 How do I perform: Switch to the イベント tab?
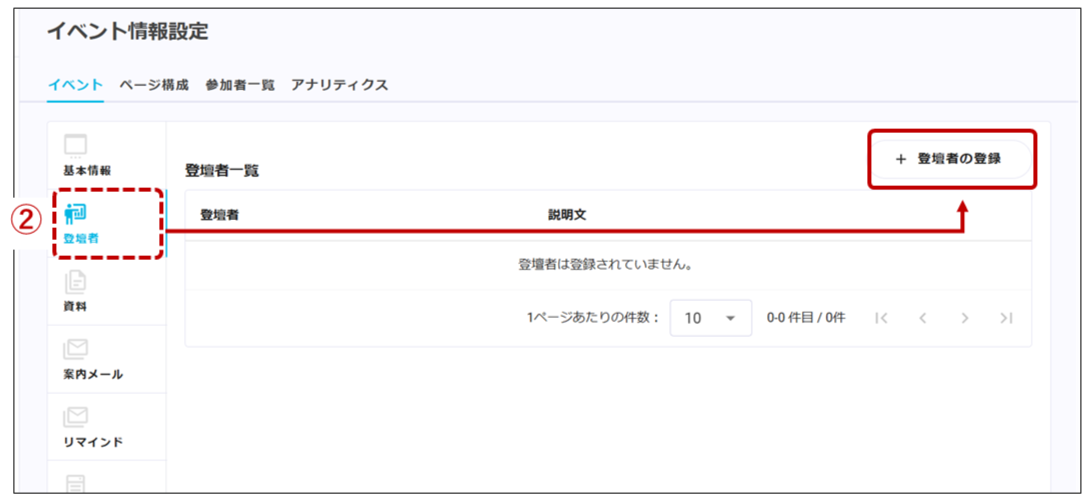click(x=75, y=85)
